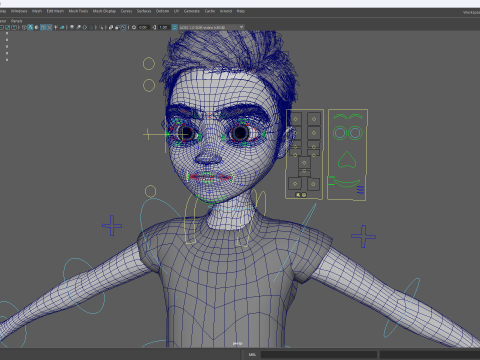The width and height of the screenshot is (480, 360).
Task: Select the blue slider lines near mouth
Action: (360, 190)
